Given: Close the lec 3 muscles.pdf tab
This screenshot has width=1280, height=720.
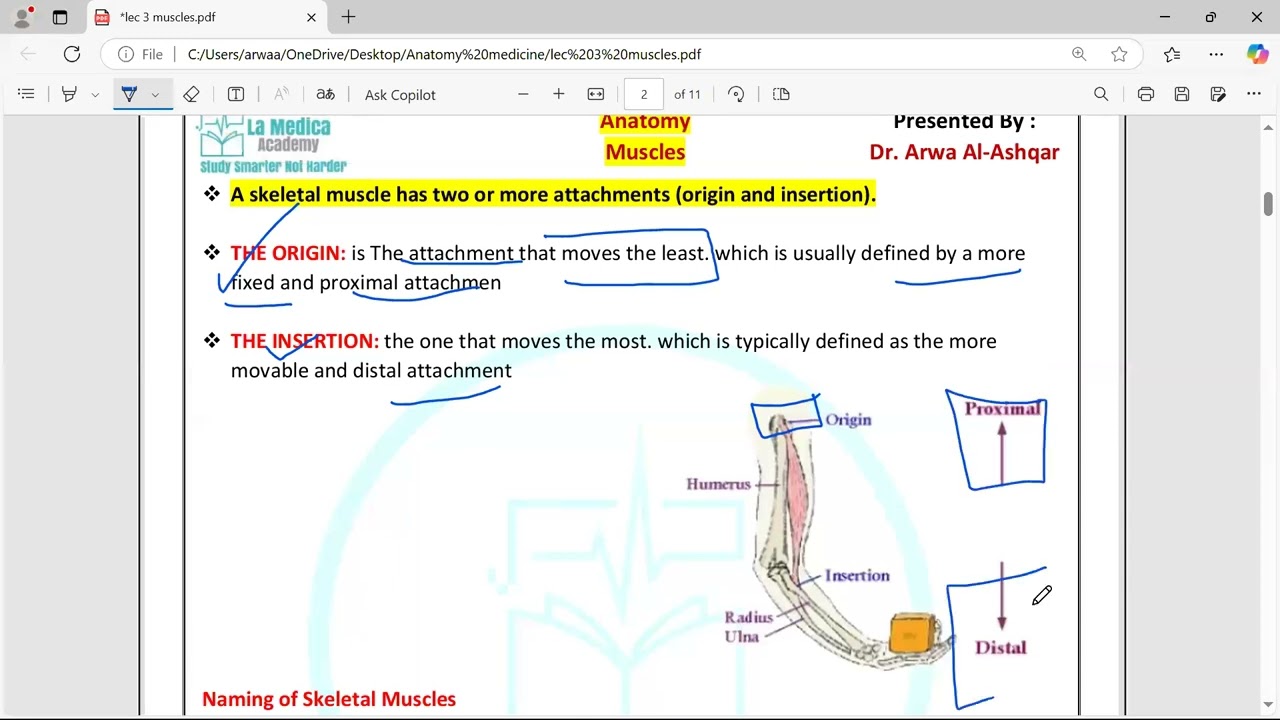Looking at the screenshot, I should tap(311, 17).
